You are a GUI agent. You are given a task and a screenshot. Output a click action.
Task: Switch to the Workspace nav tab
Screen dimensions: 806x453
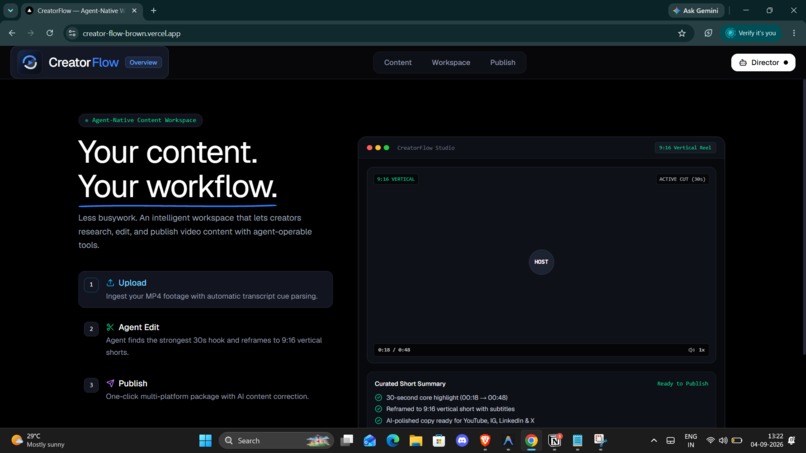click(x=450, y=62)
